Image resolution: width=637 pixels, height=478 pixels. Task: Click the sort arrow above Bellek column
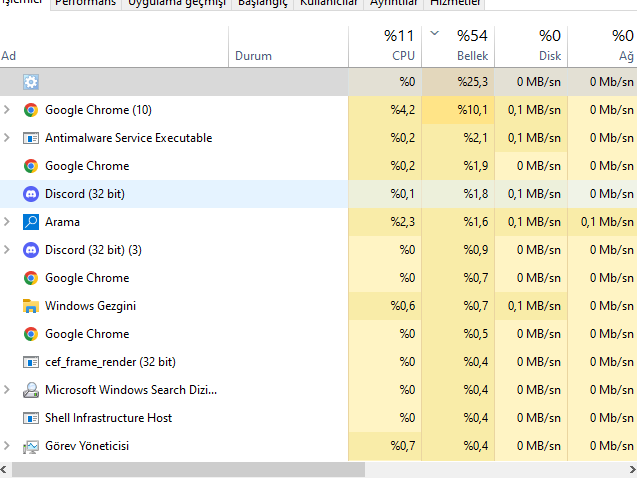(x=435, y=33)
